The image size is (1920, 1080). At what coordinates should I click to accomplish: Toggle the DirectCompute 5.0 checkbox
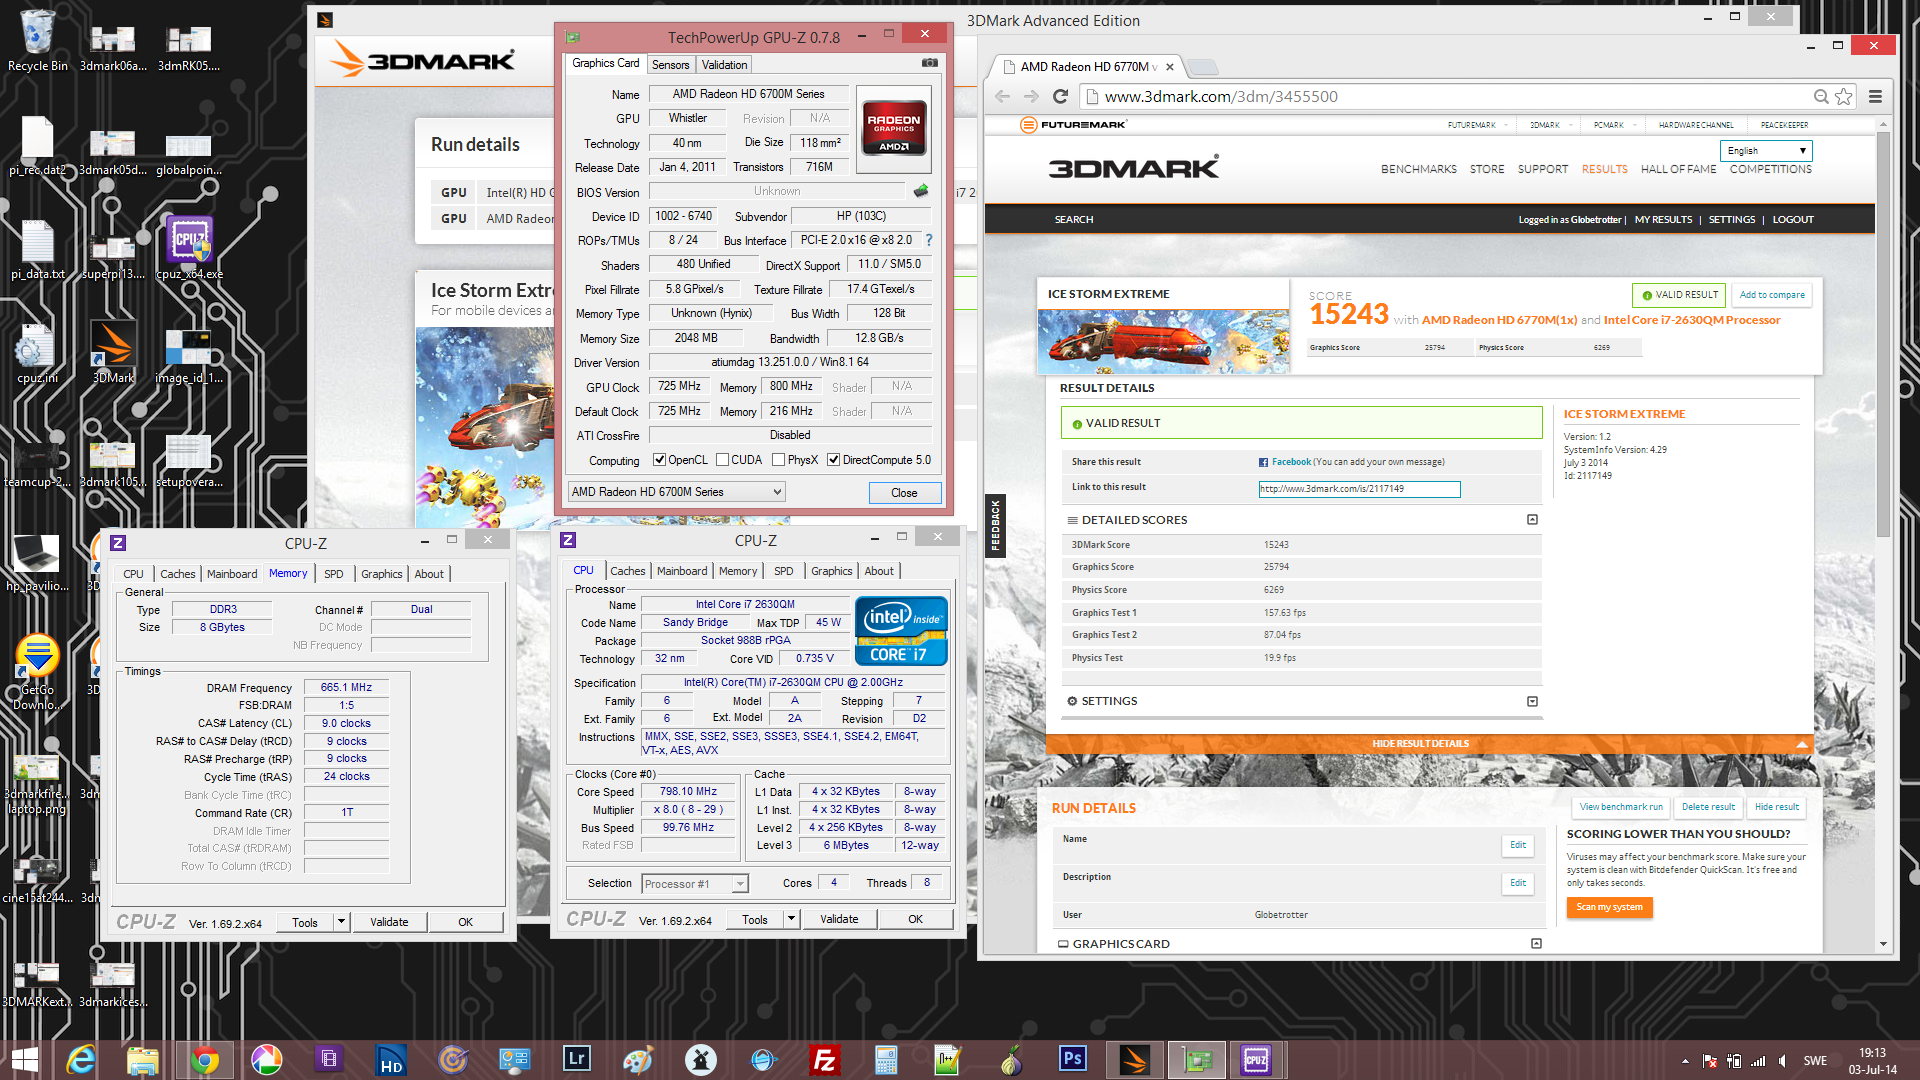click(x=833, y=460)
